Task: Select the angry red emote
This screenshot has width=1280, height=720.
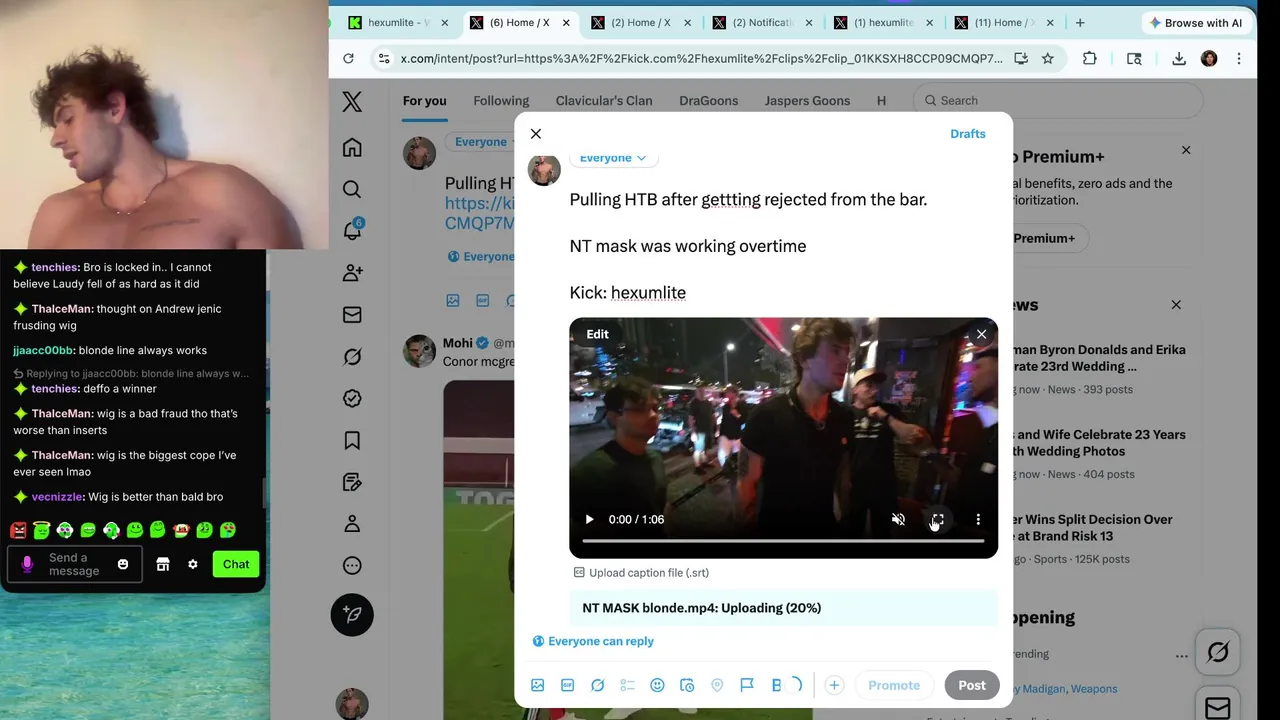Action: point(18,530)
